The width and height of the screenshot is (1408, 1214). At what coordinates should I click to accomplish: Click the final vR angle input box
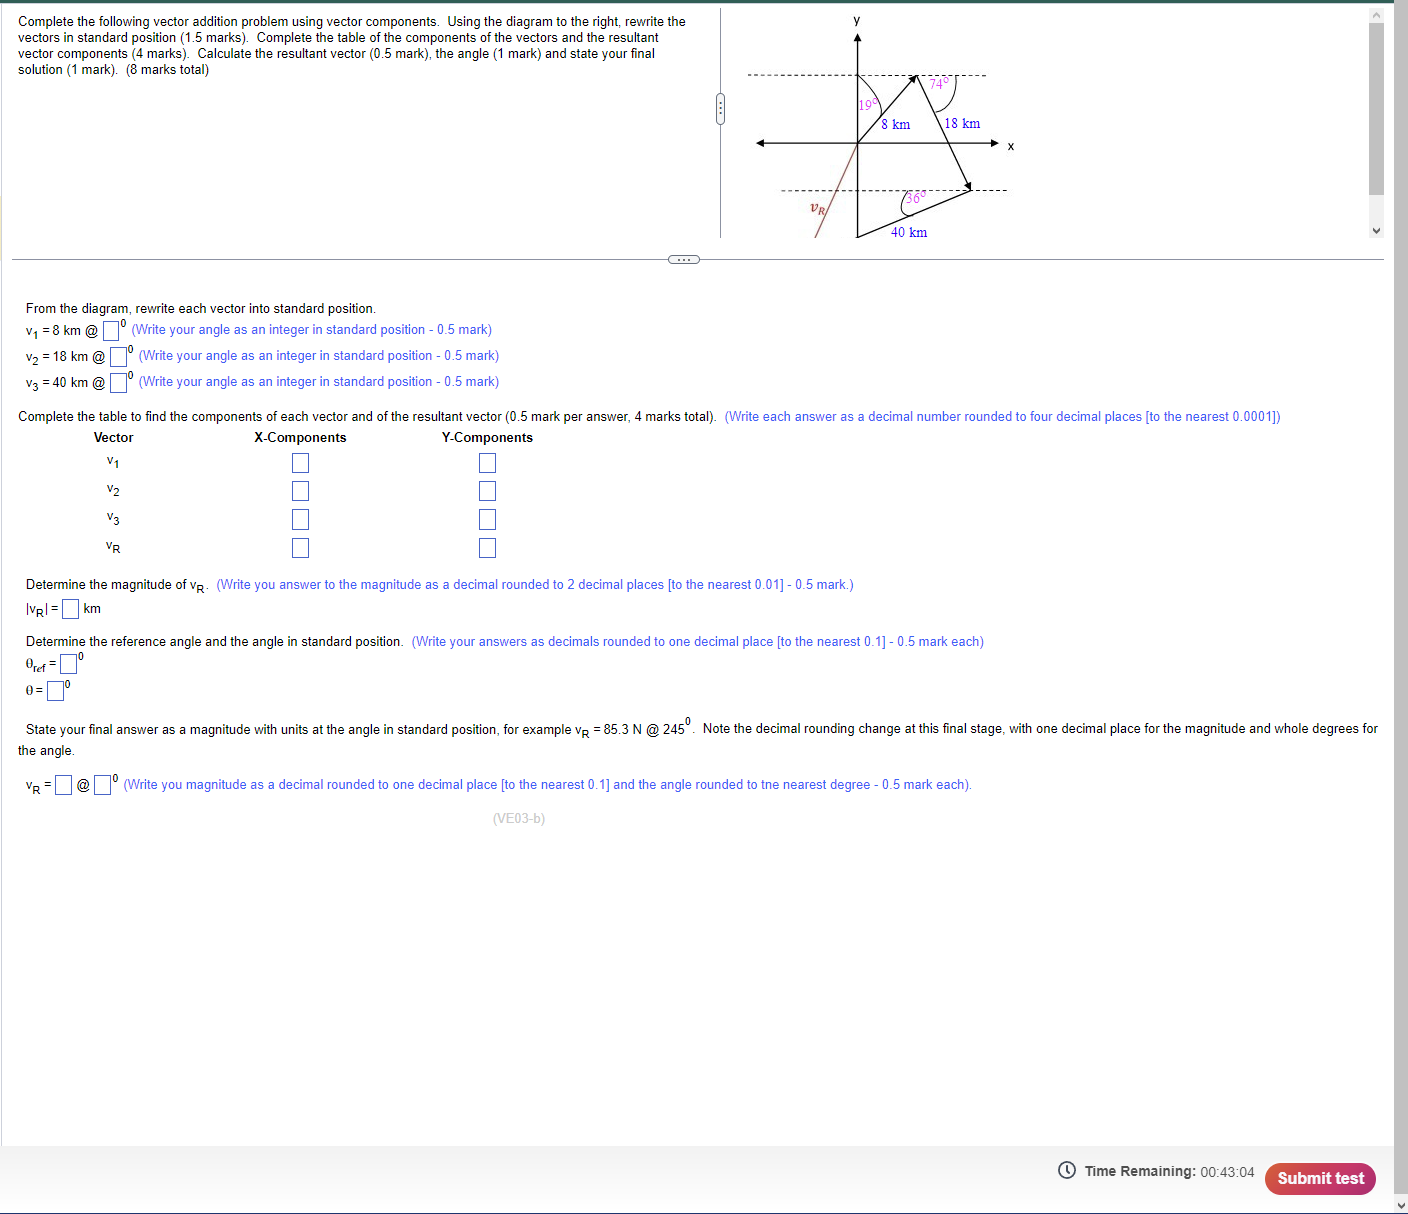point(101,785)
